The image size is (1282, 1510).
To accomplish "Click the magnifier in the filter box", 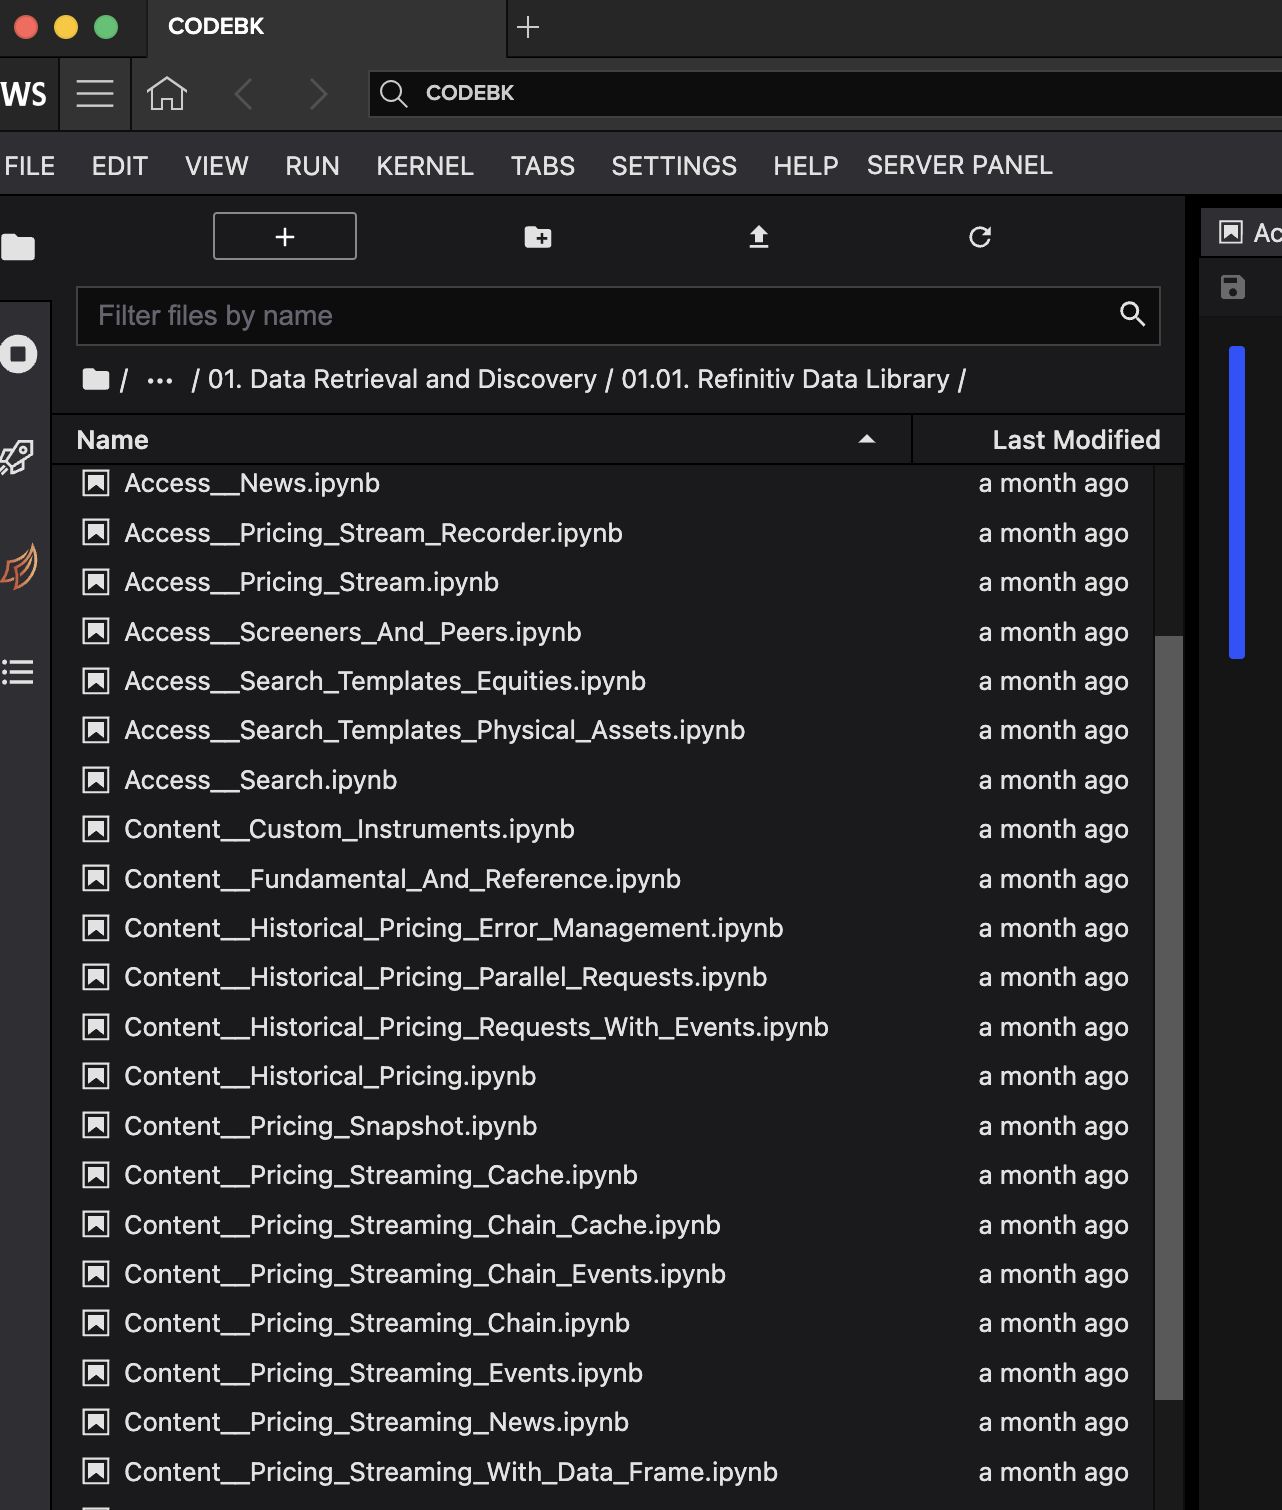I will (1132, 314).
